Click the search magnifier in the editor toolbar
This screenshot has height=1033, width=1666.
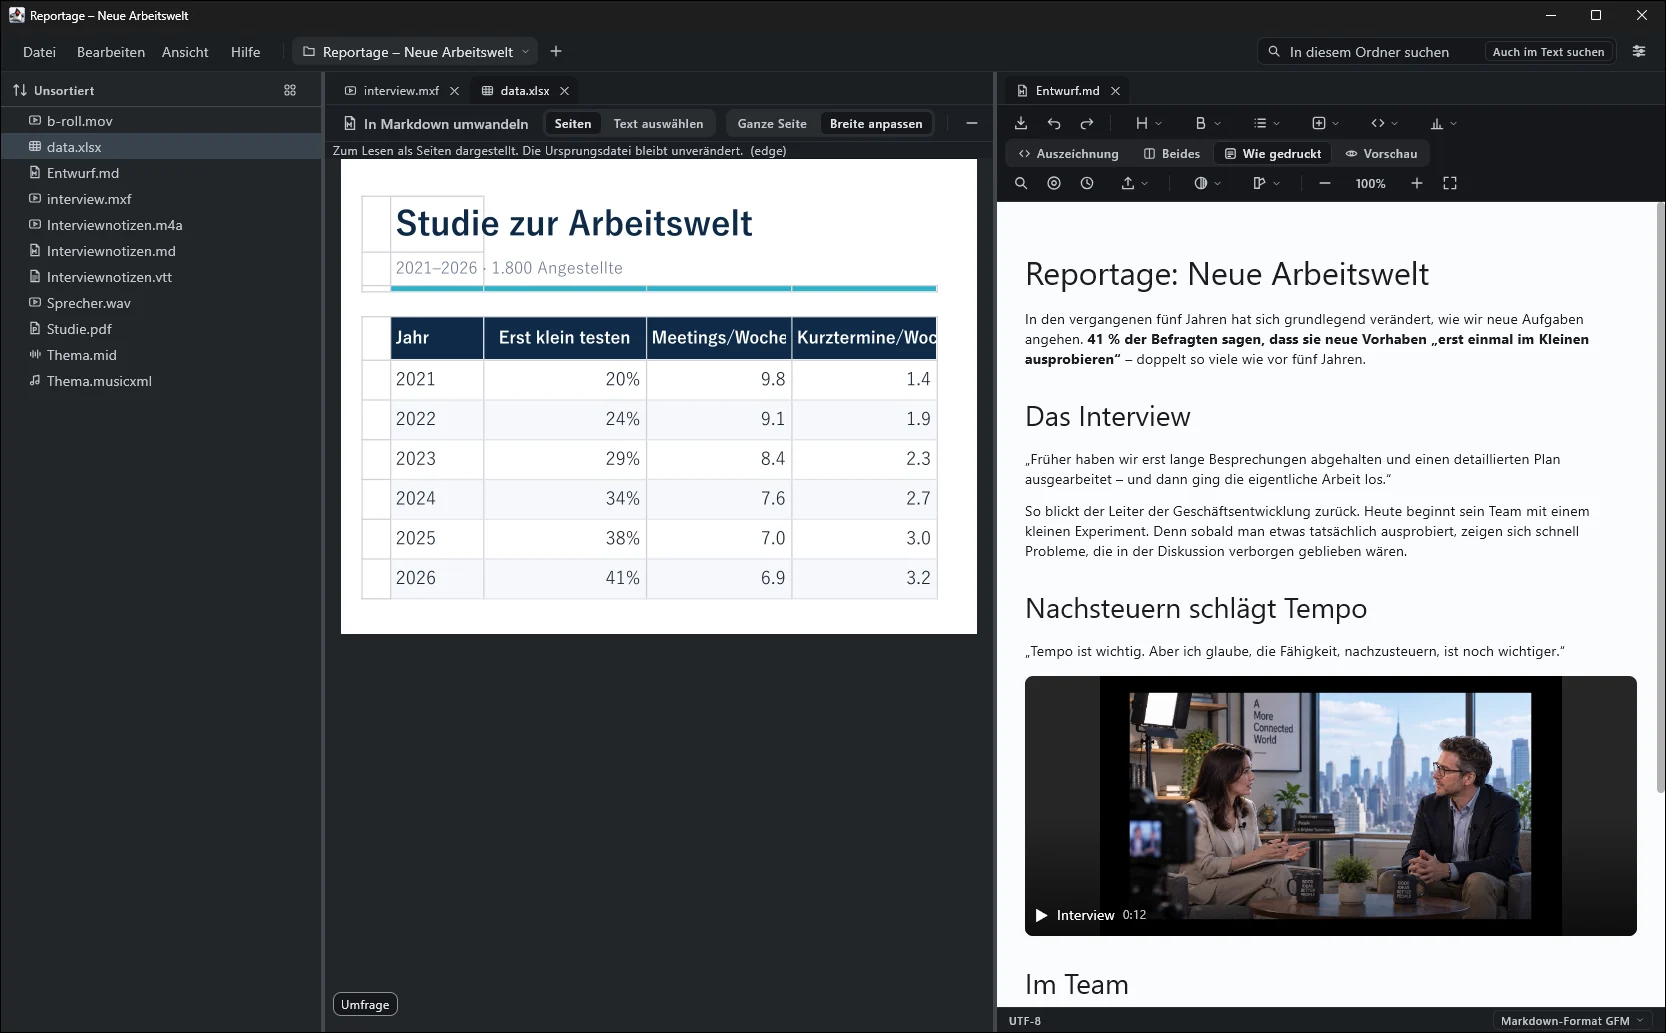pyautogui.click(x=1021, y=183)
